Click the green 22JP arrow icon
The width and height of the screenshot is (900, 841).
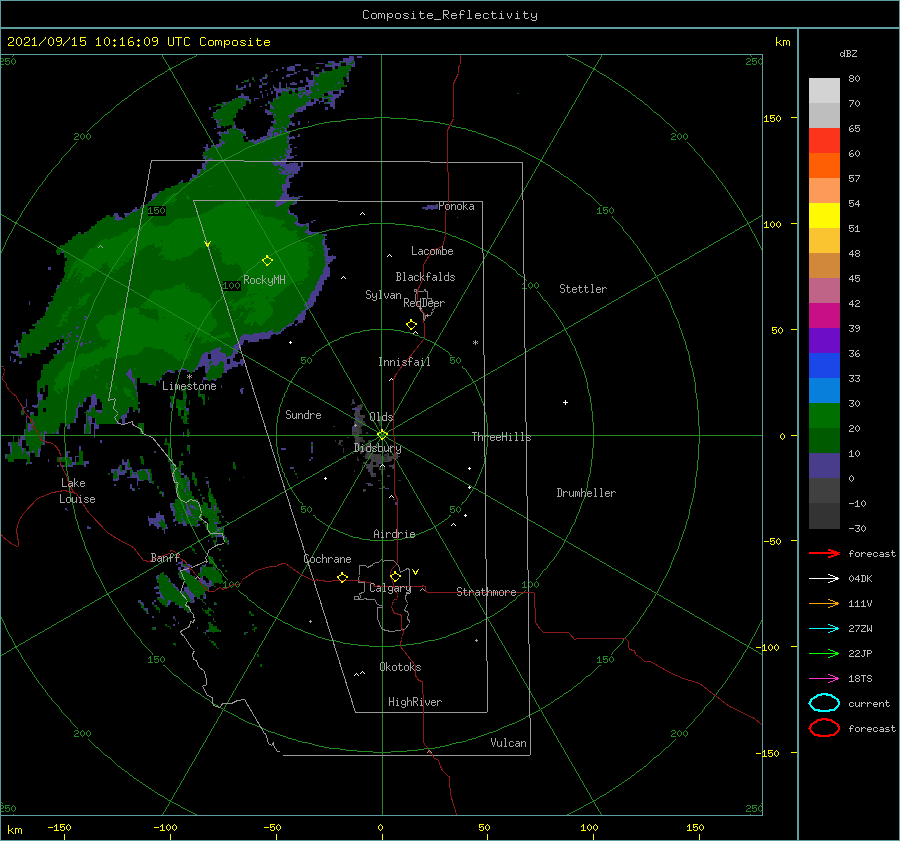pos(824,653)
